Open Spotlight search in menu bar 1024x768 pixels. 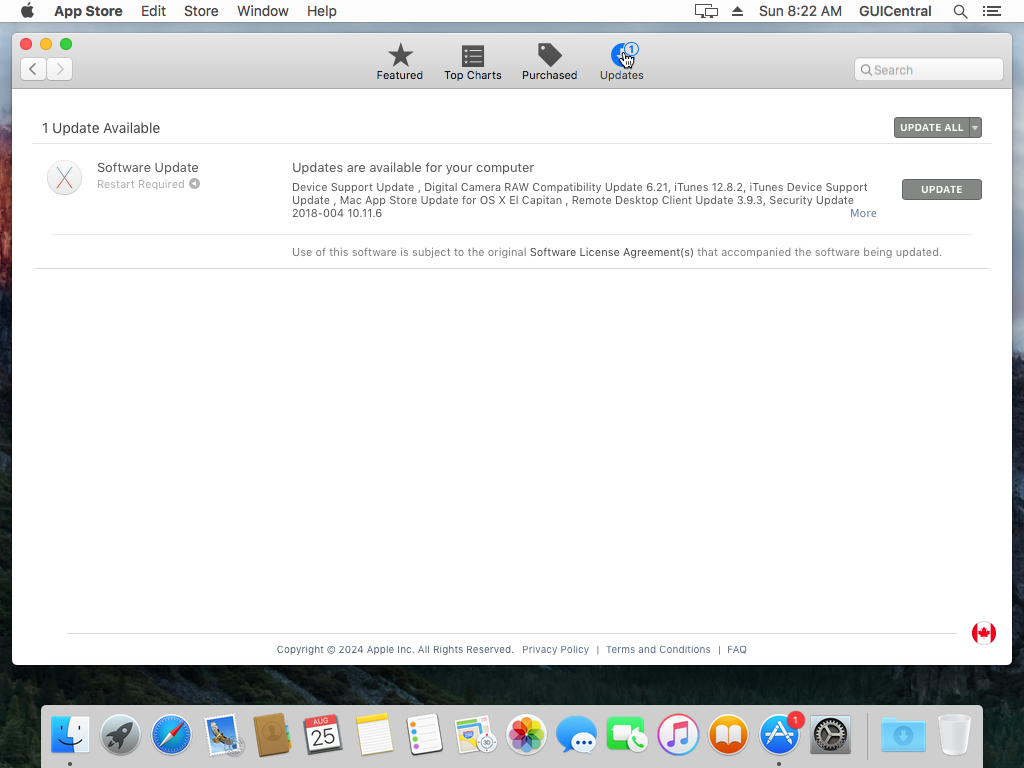tap(960, 11)
